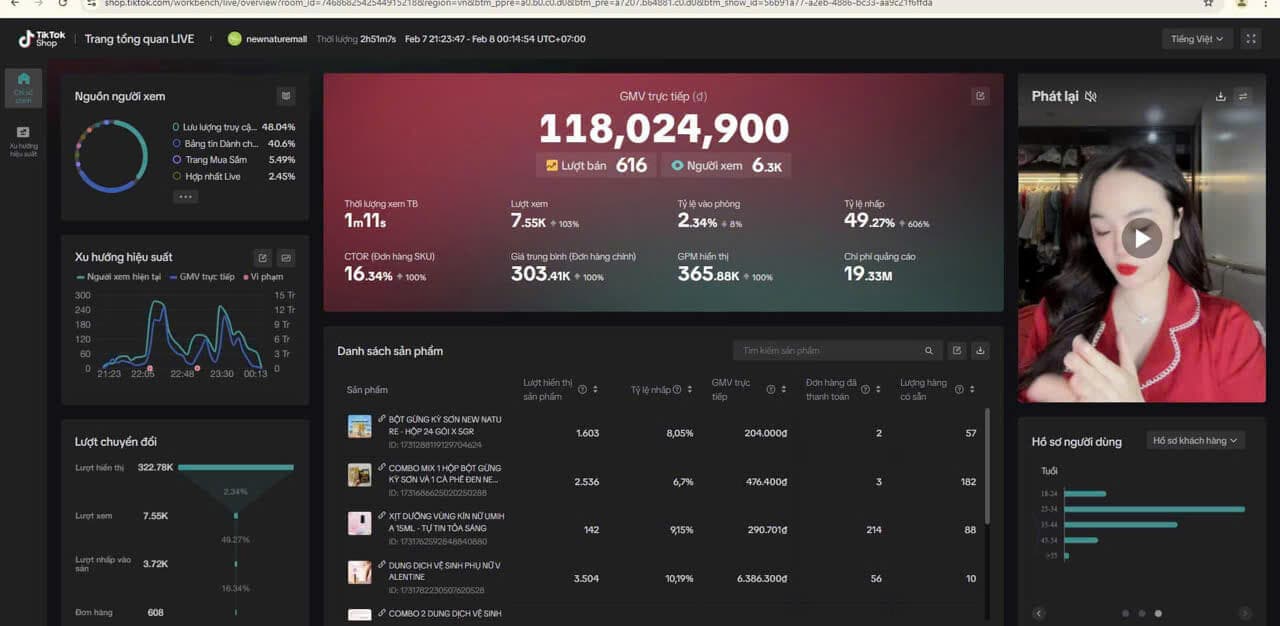Screen dimensions: 1280x626
Task: Toggle Người xem hiện tại chart legend
Action: pos(118,277)
